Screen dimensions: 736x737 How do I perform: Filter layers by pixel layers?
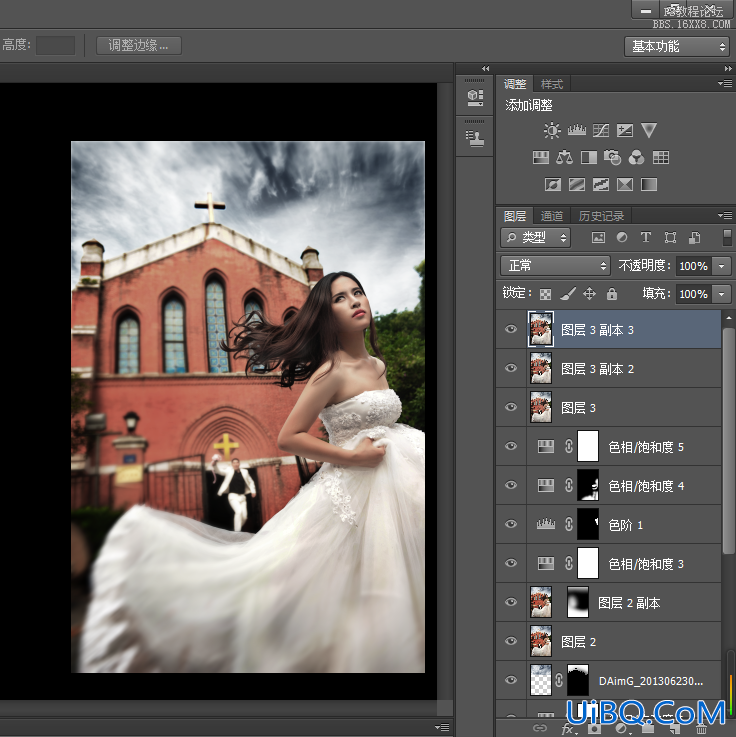click(598, 238)
